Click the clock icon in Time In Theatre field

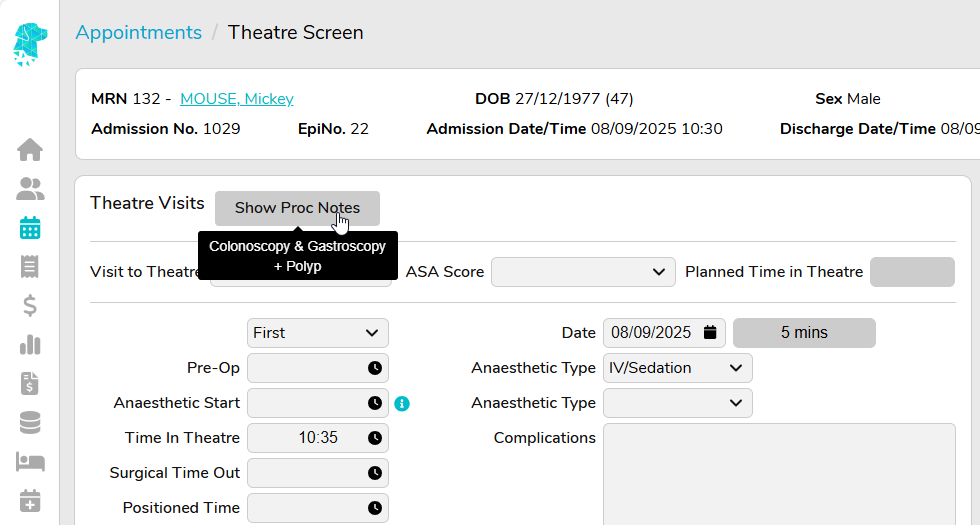(x=374, y=438)
